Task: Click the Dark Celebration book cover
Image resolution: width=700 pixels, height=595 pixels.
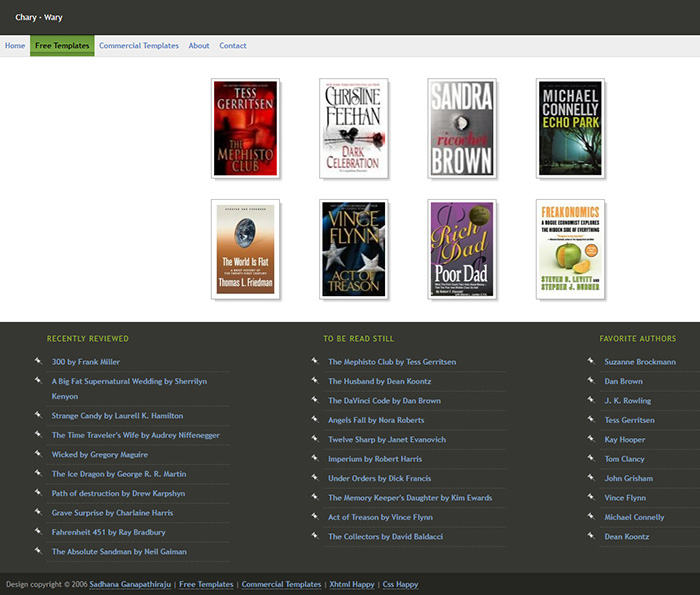Action: pos(353,129)
